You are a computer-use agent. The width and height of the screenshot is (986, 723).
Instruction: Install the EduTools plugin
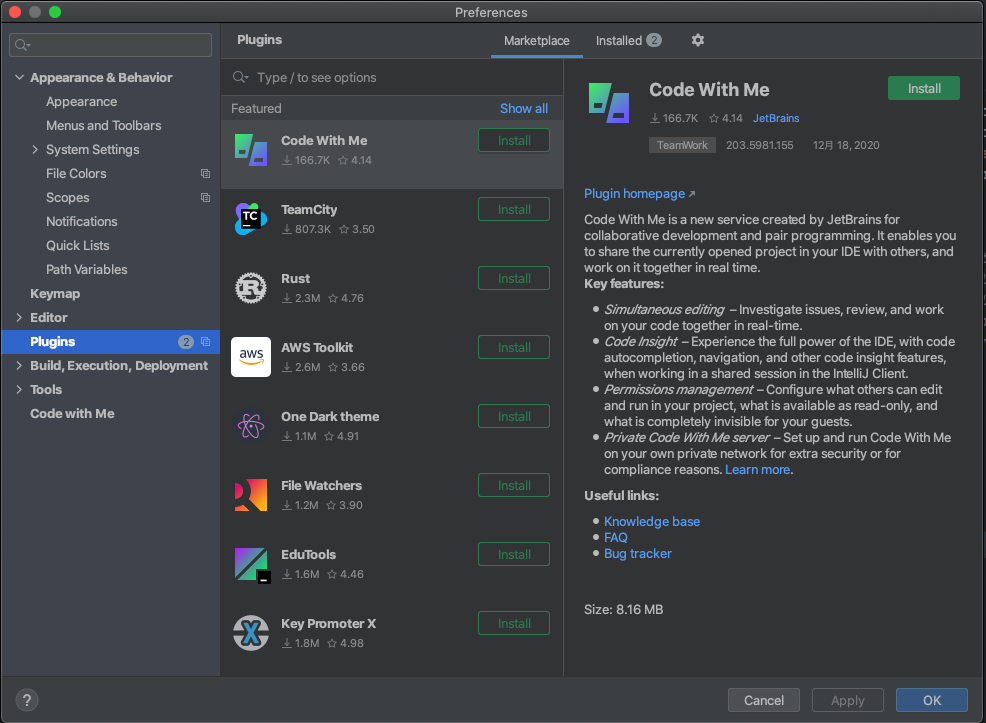pos(514,555)
